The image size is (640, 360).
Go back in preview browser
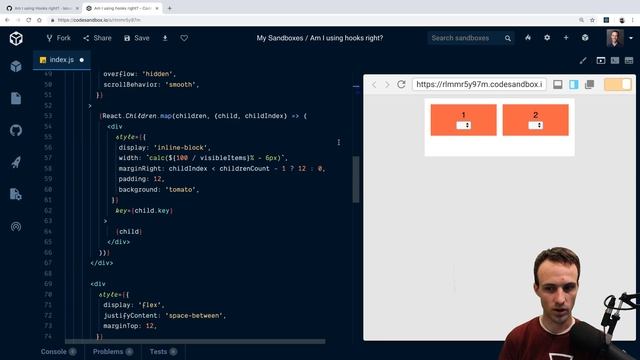coord(374,84)
